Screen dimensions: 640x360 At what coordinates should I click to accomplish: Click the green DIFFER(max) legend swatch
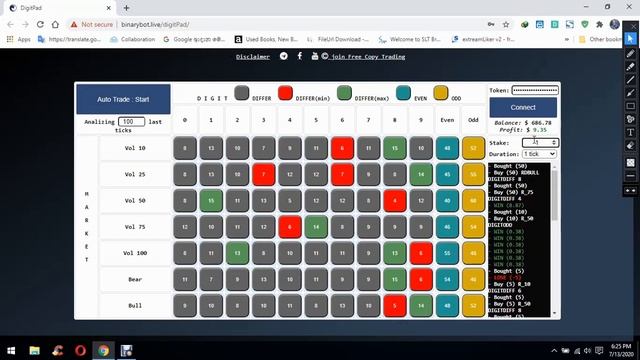344,93
